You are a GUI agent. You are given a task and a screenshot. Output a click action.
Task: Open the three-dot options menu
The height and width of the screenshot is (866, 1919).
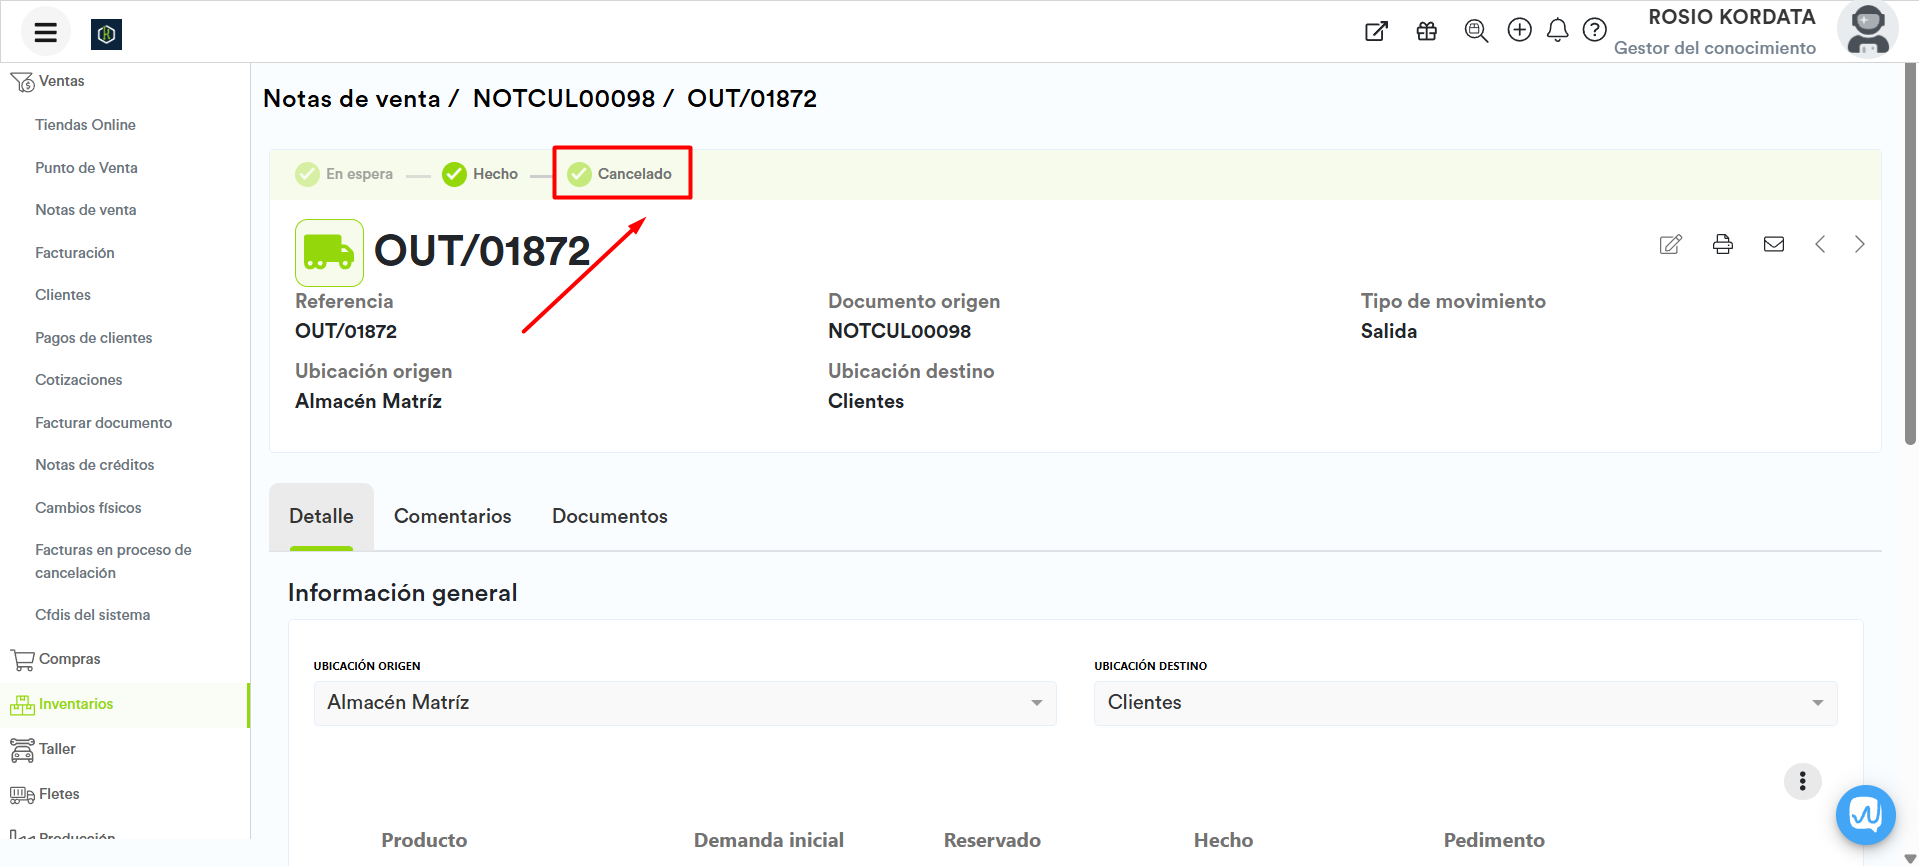[x=1802, y=781]
